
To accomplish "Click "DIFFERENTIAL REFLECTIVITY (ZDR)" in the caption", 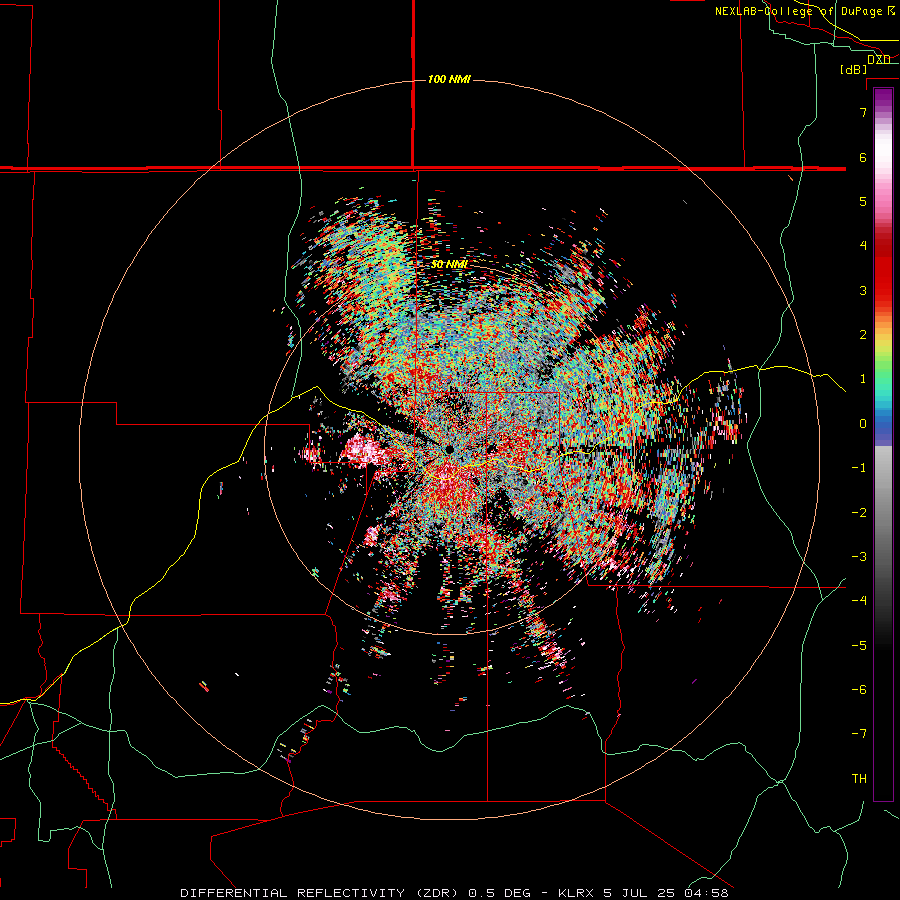I will (321, 893).
